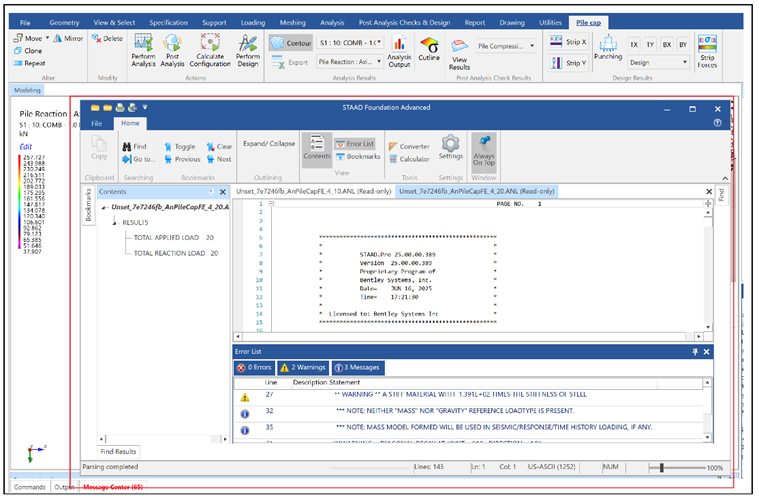
Task: Select the Strip Y tool
Action: click(x=568, y=63)
